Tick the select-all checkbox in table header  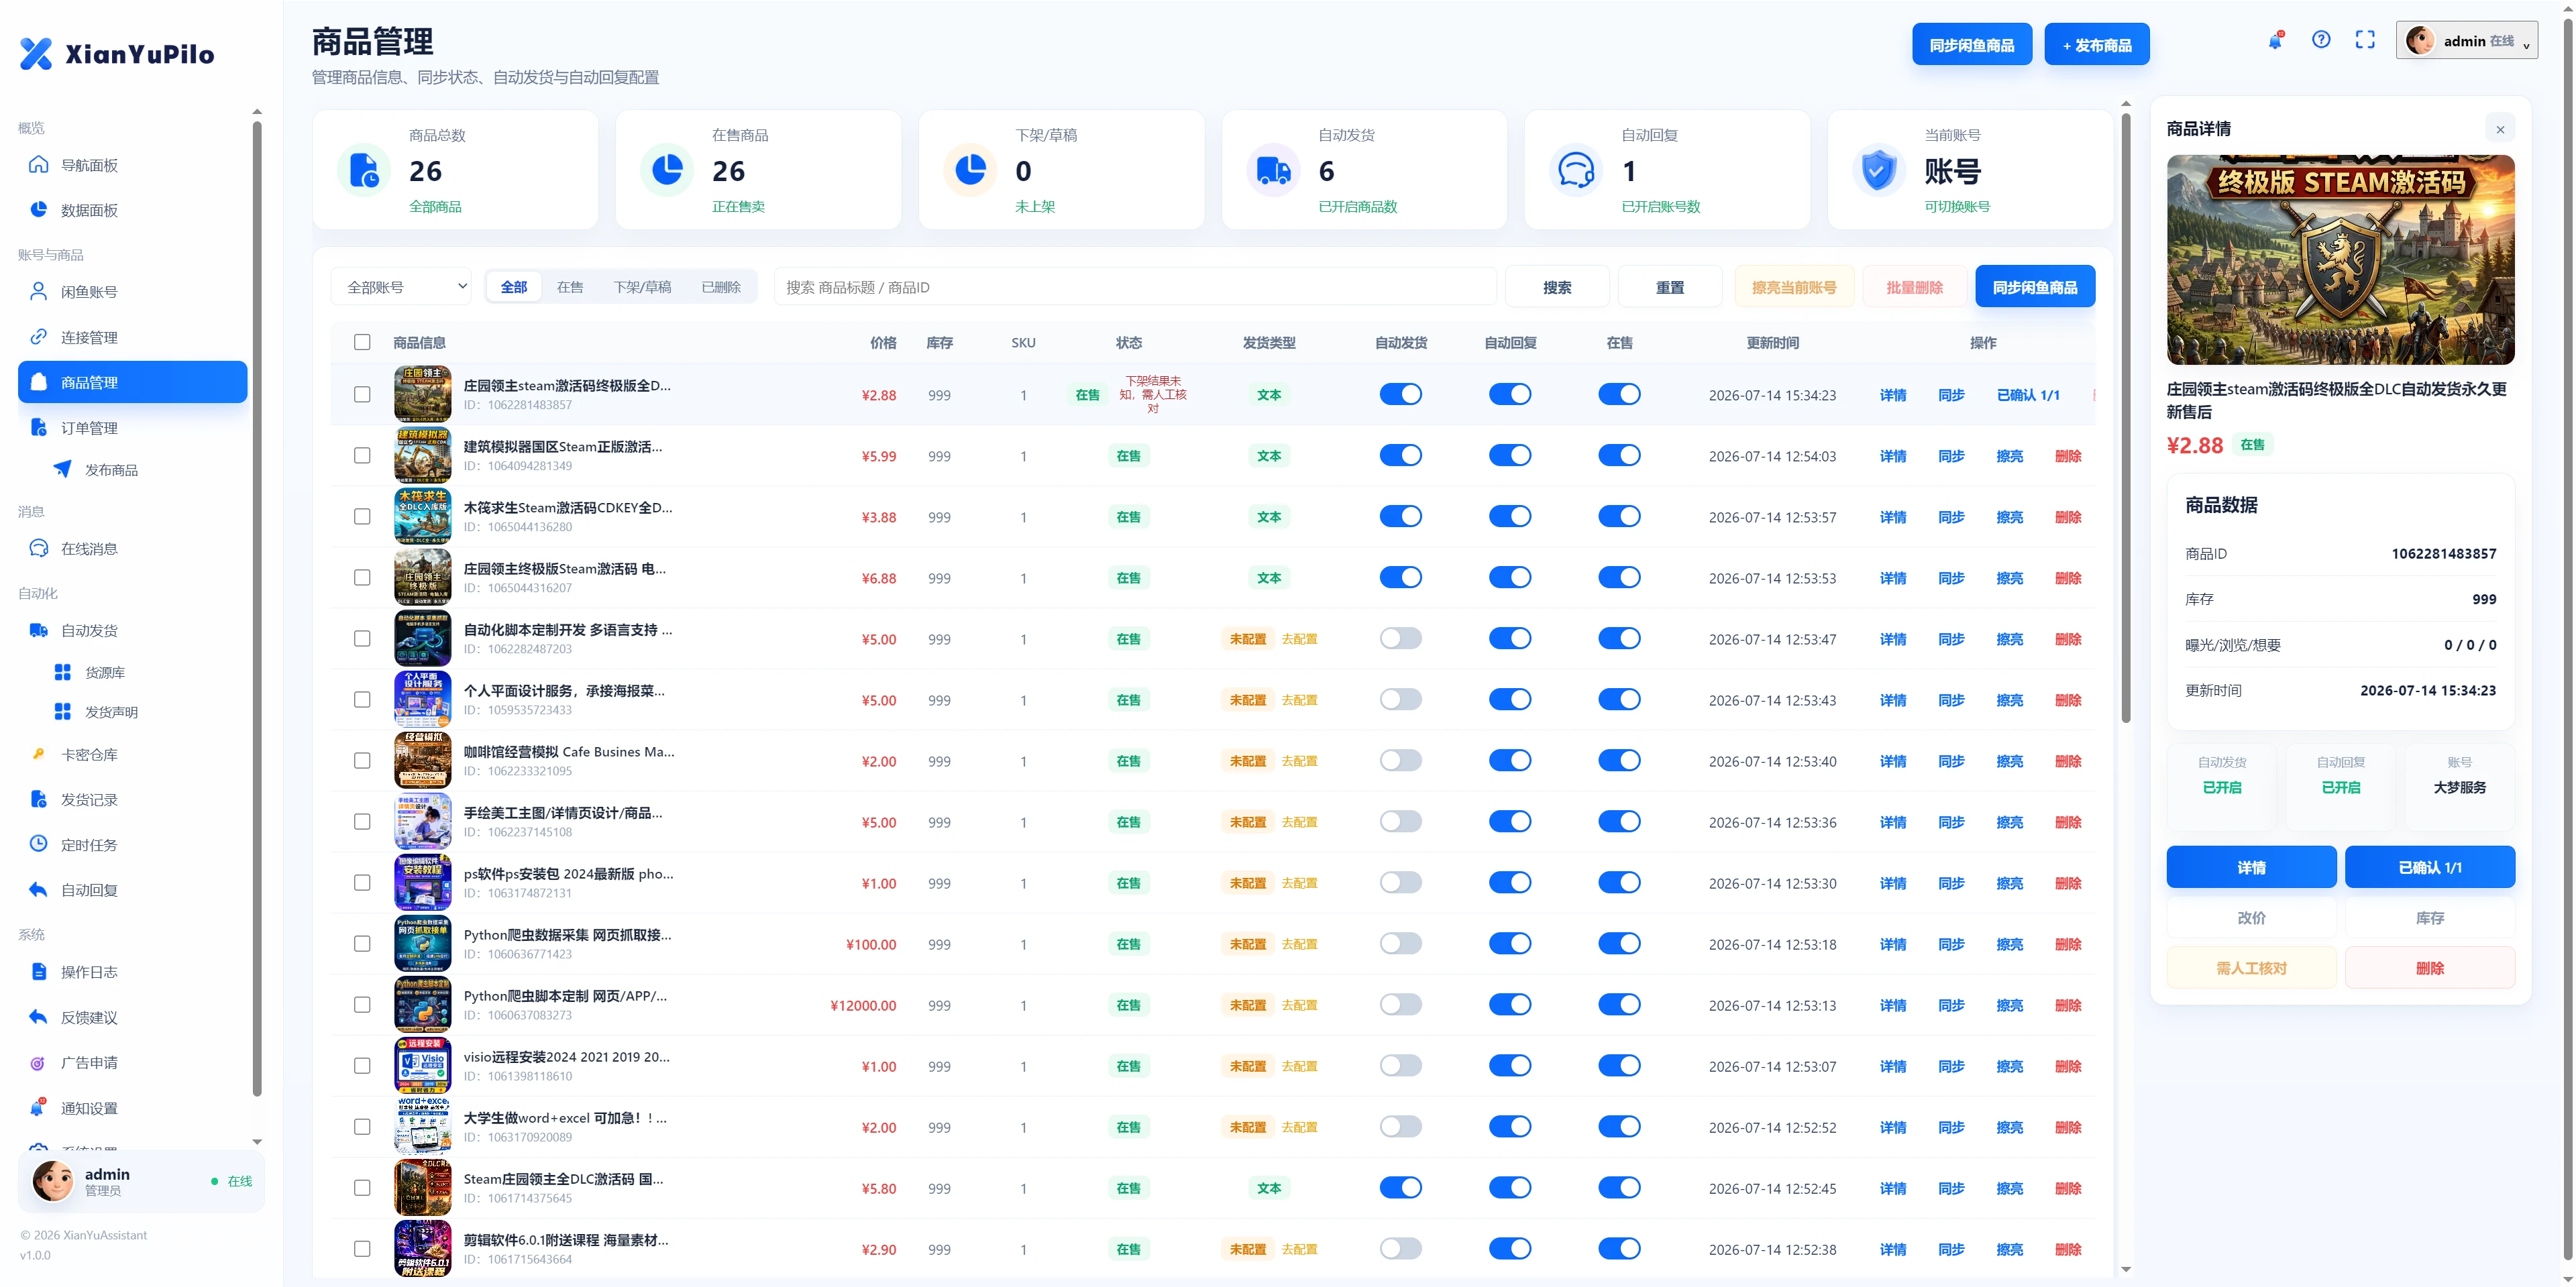(x=362, y=342)
